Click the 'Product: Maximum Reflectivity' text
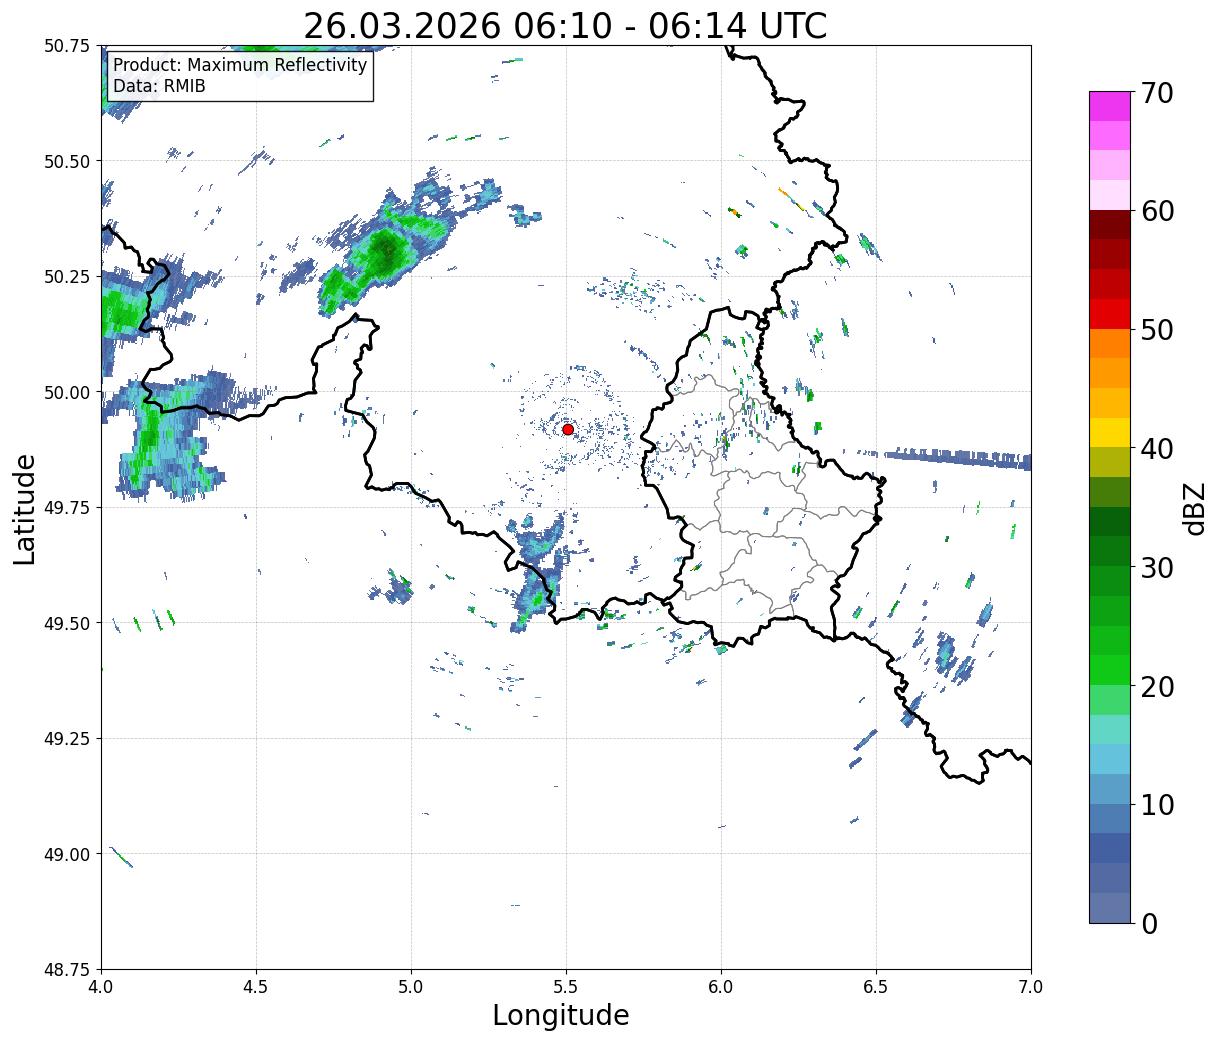 tap(240, 65)
